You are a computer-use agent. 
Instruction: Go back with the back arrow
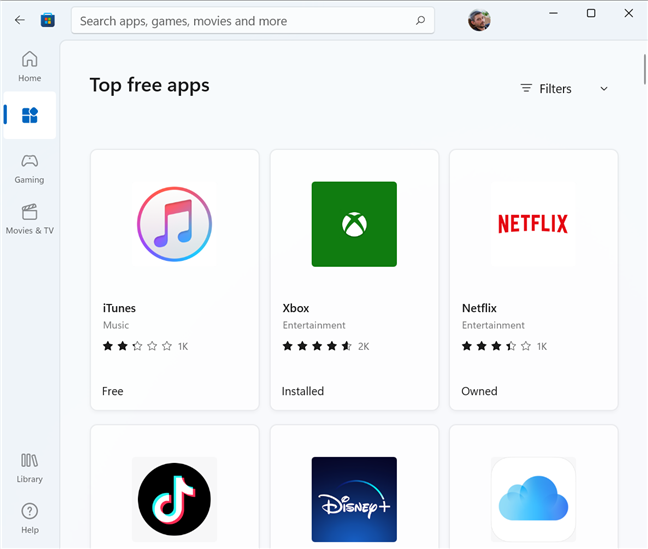click(x=19, y=20)
